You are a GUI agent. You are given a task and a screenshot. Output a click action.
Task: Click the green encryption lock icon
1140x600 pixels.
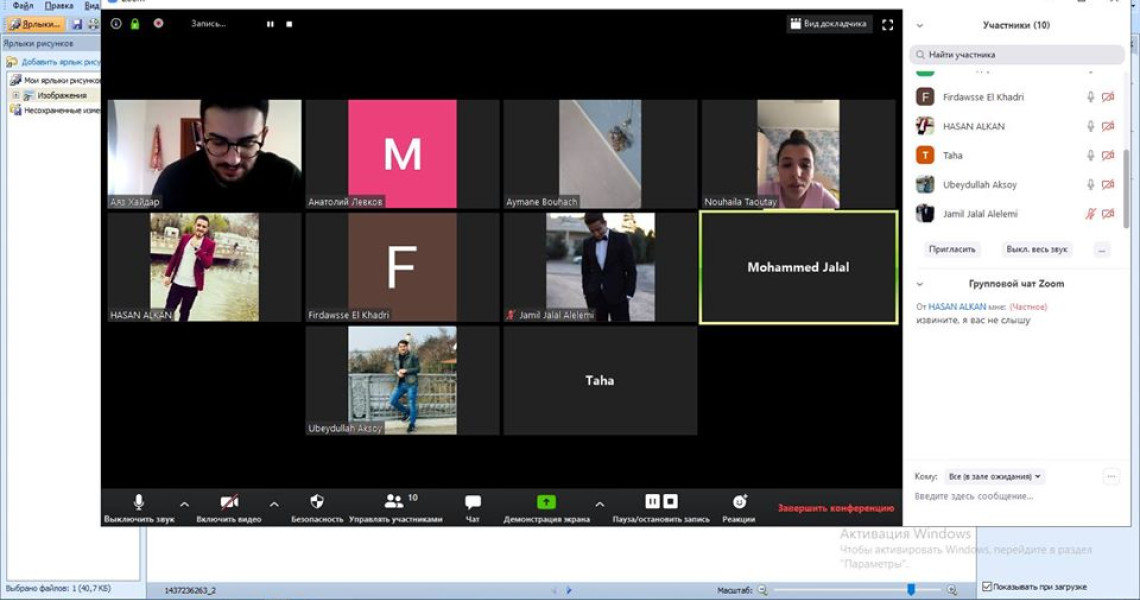pyautogui.click(x=135, y=24)
